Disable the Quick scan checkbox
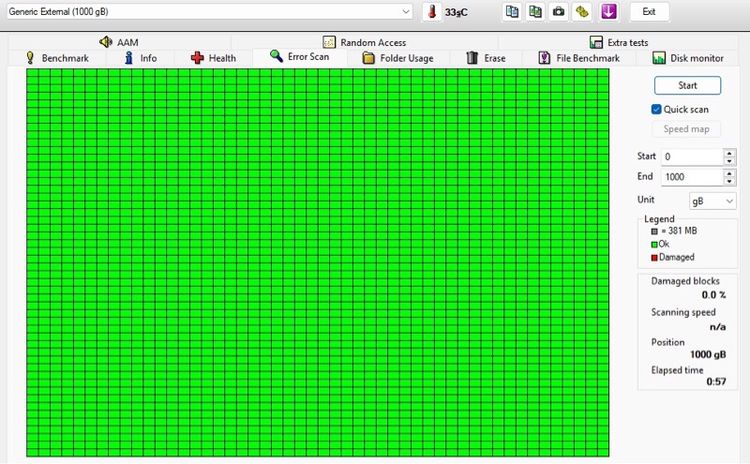Screen dimensions: 750x464 (x=656, y=109)
